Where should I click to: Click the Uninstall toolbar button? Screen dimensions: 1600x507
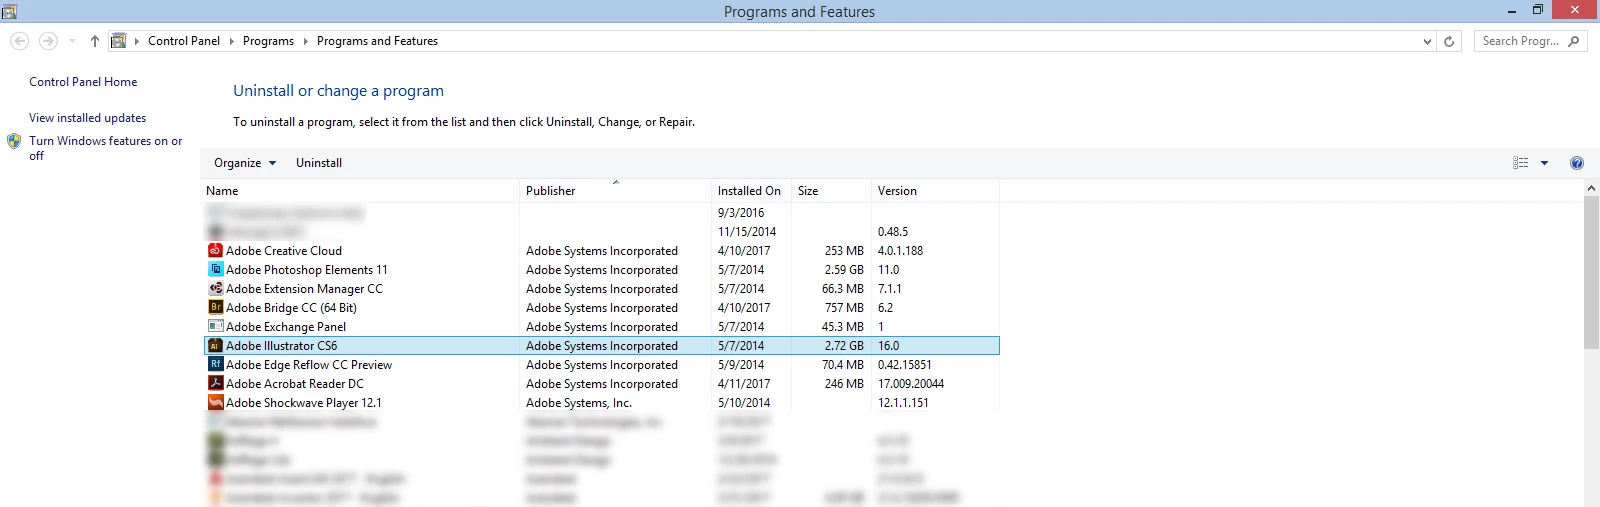319,163
